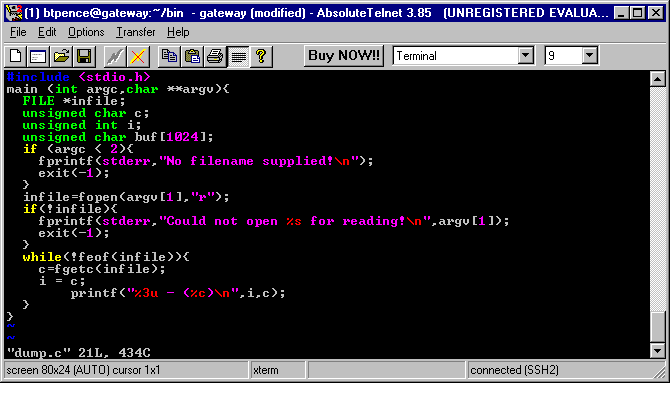
Task: Click the connection properties window icon
Action: [38, 56]
